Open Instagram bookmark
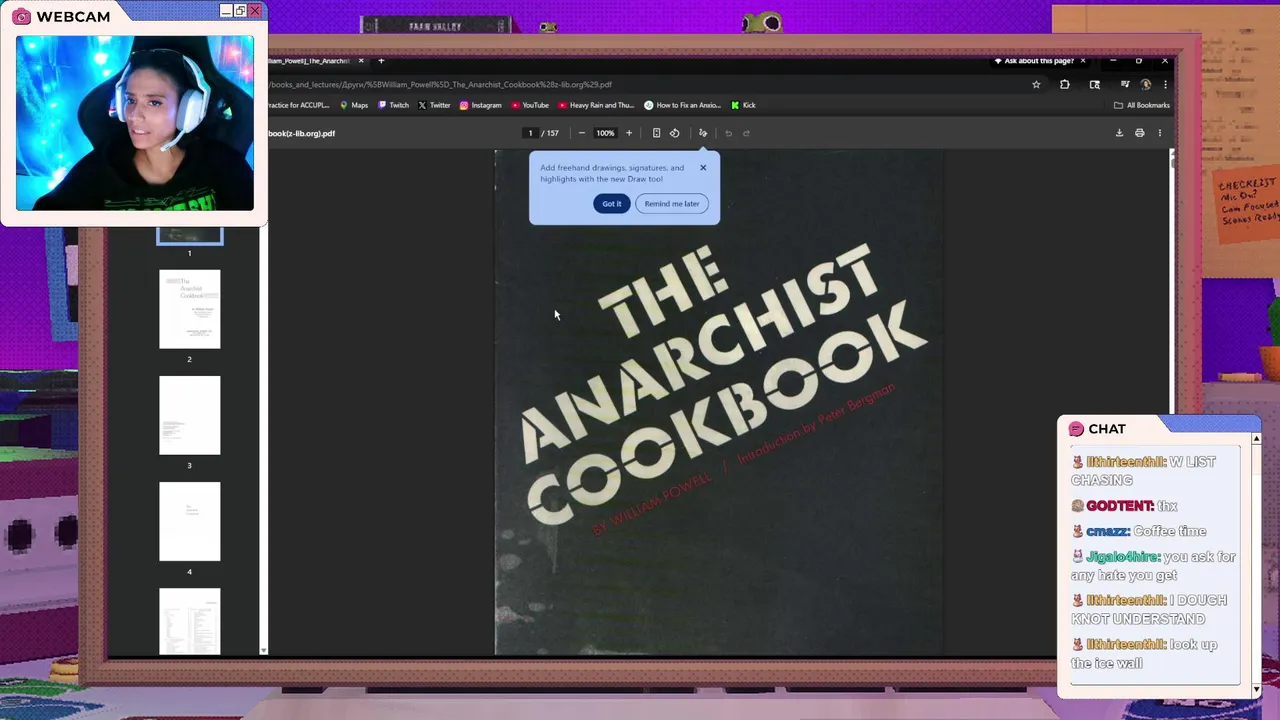Image resolution: width=1280 pixels, height=720 pixels. point(481,105)
